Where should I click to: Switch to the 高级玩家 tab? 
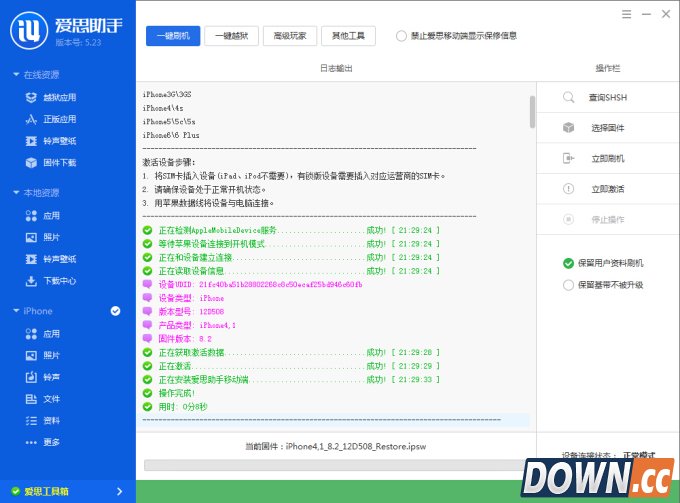(x=290, y=36)
